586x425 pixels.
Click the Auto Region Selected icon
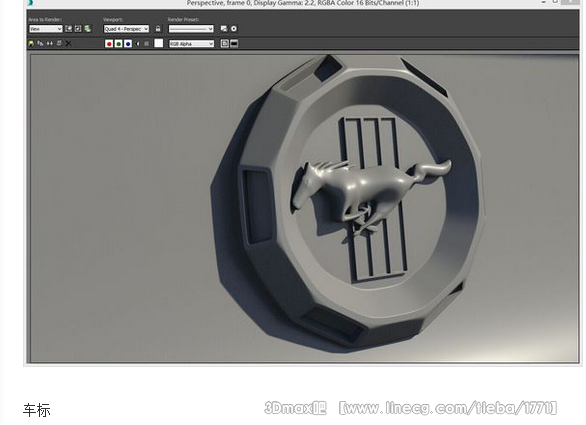[x=78, y=28]
